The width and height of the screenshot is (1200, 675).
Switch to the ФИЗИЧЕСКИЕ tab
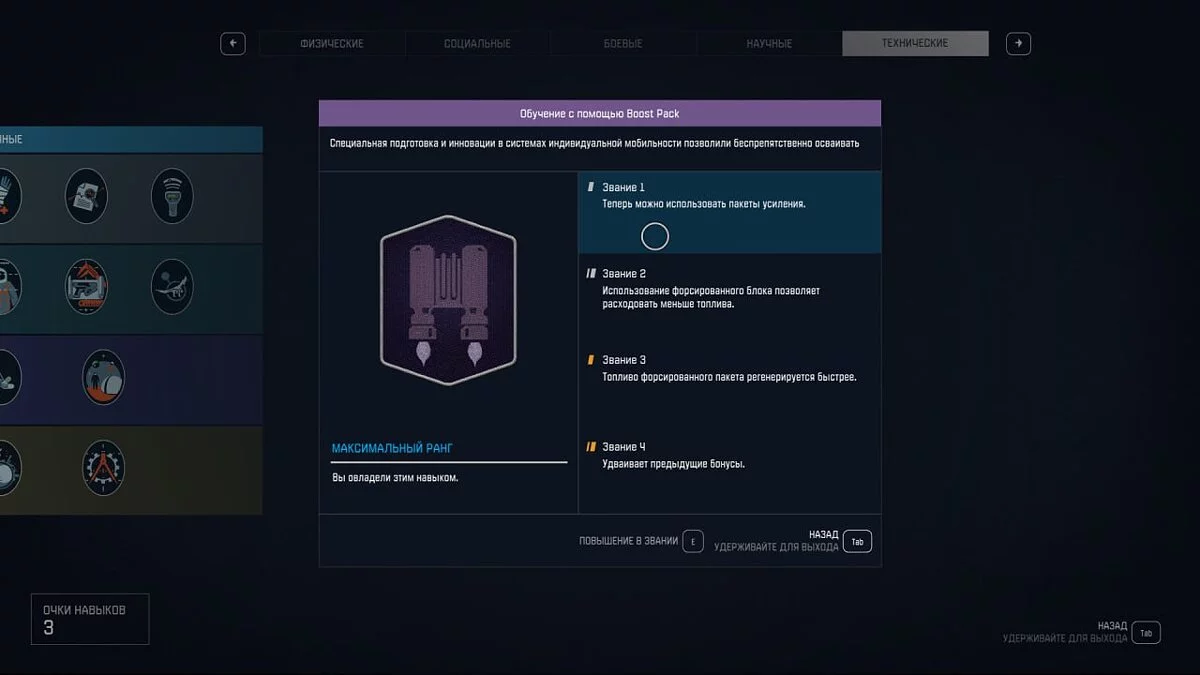click(332, 44)
